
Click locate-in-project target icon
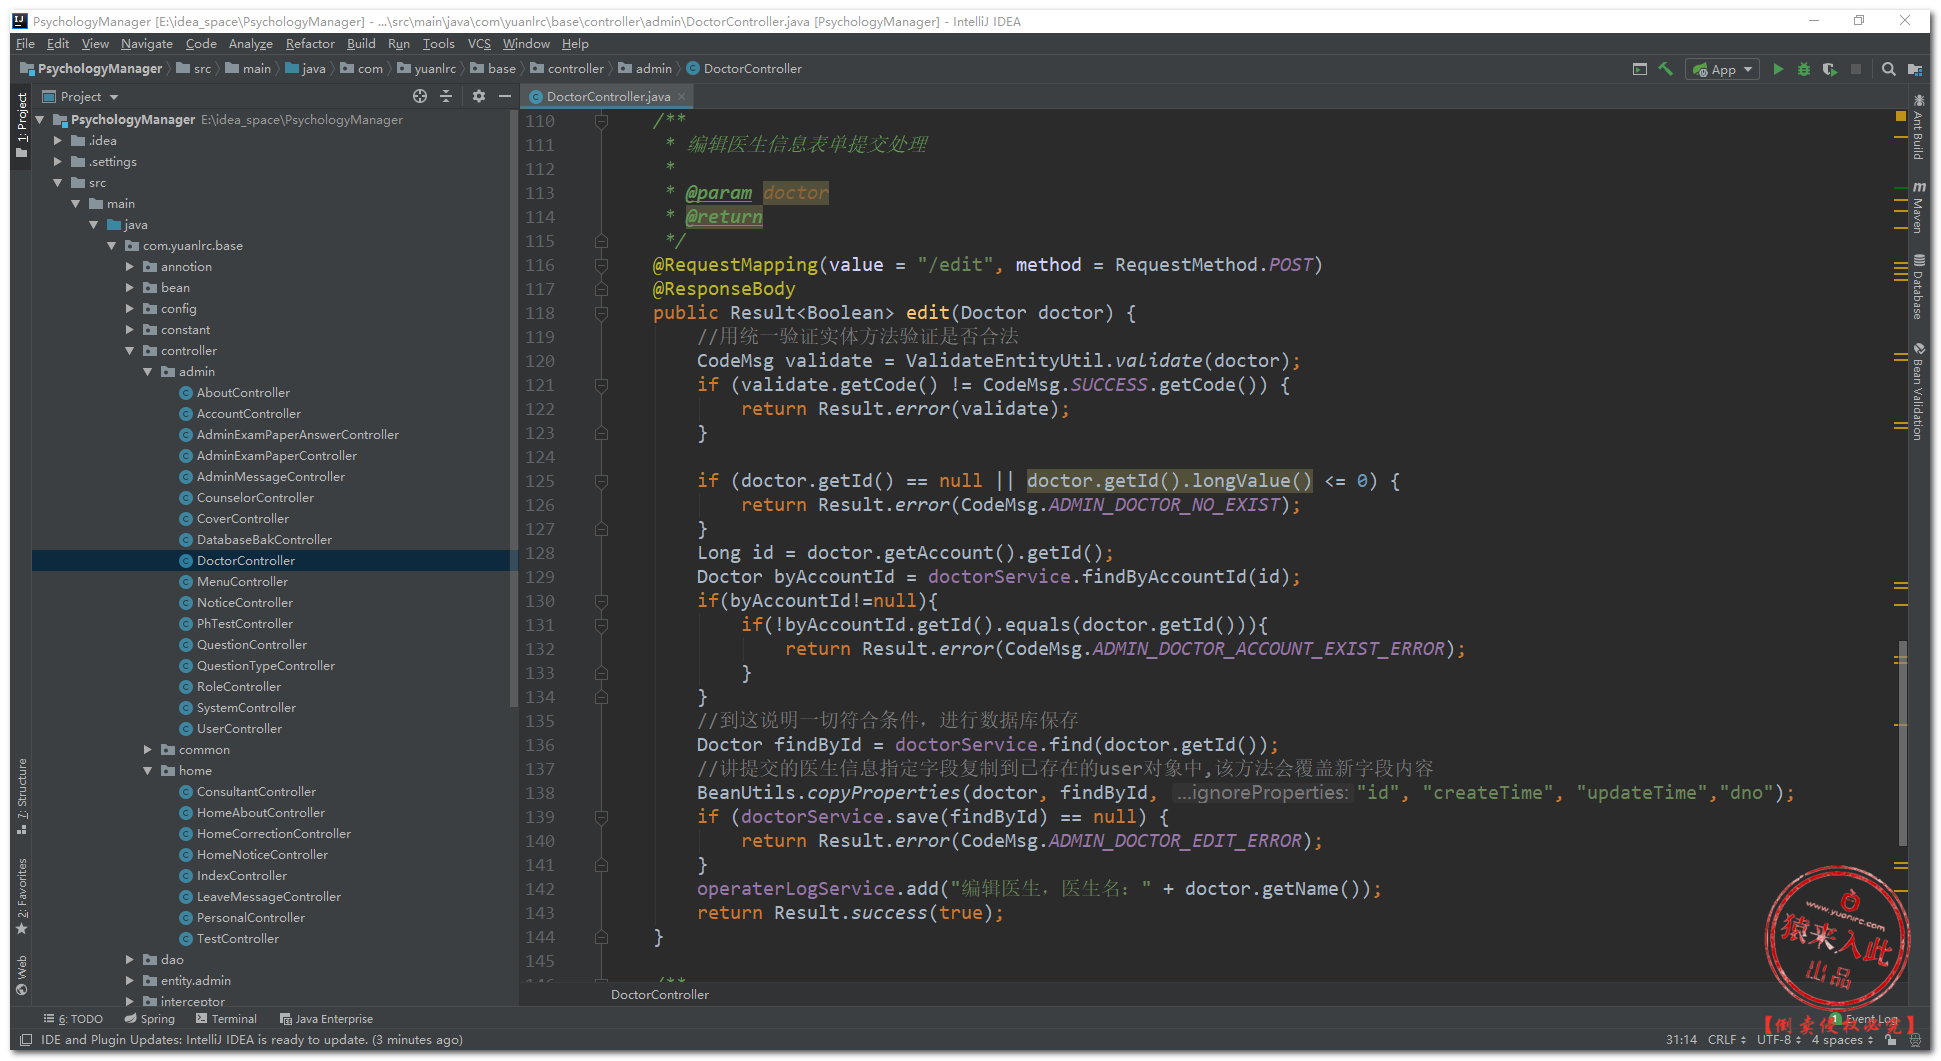coord(420,96)
